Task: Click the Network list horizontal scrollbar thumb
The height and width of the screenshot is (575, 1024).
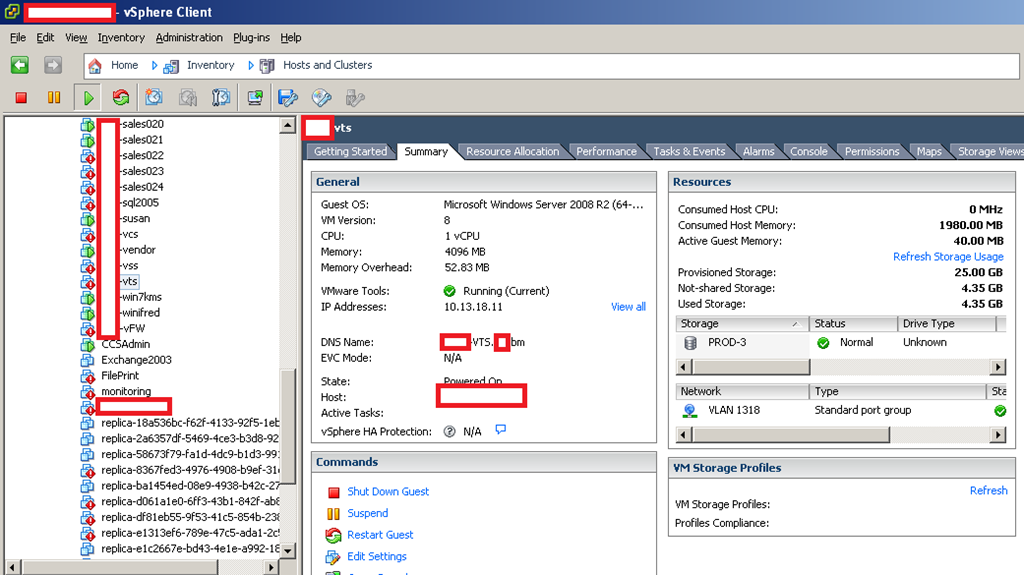Action: pos(791,435)
